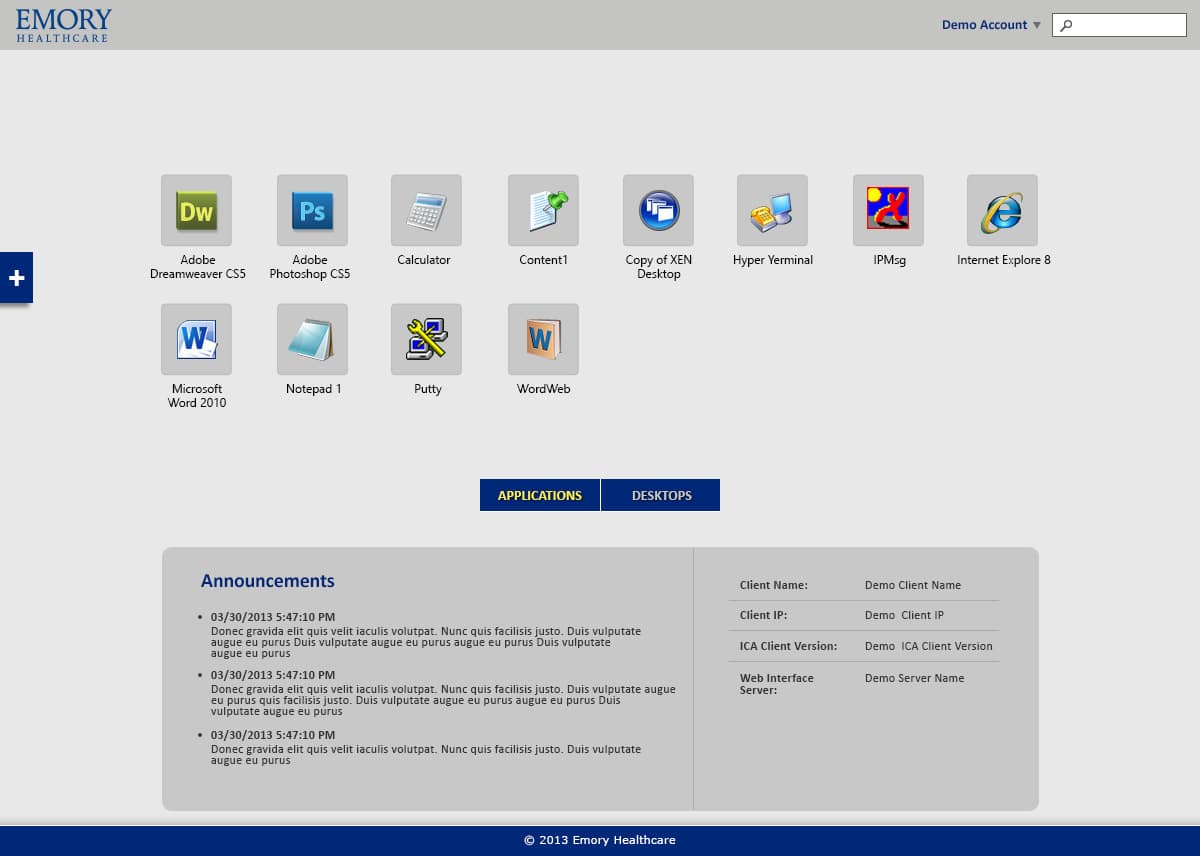Image resolution: width=1200 pixels, height=856 pixels.
Task: Click the magnifier search icon
Action: click(1066, 26)
